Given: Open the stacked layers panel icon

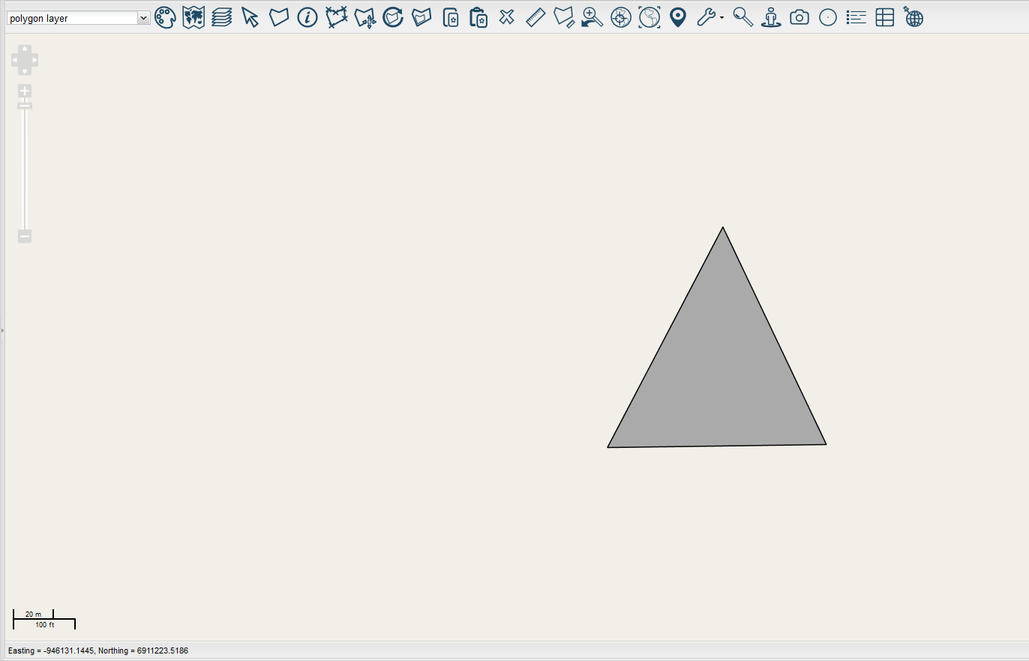Looking at the screenshot, I should tap(222, 17).
